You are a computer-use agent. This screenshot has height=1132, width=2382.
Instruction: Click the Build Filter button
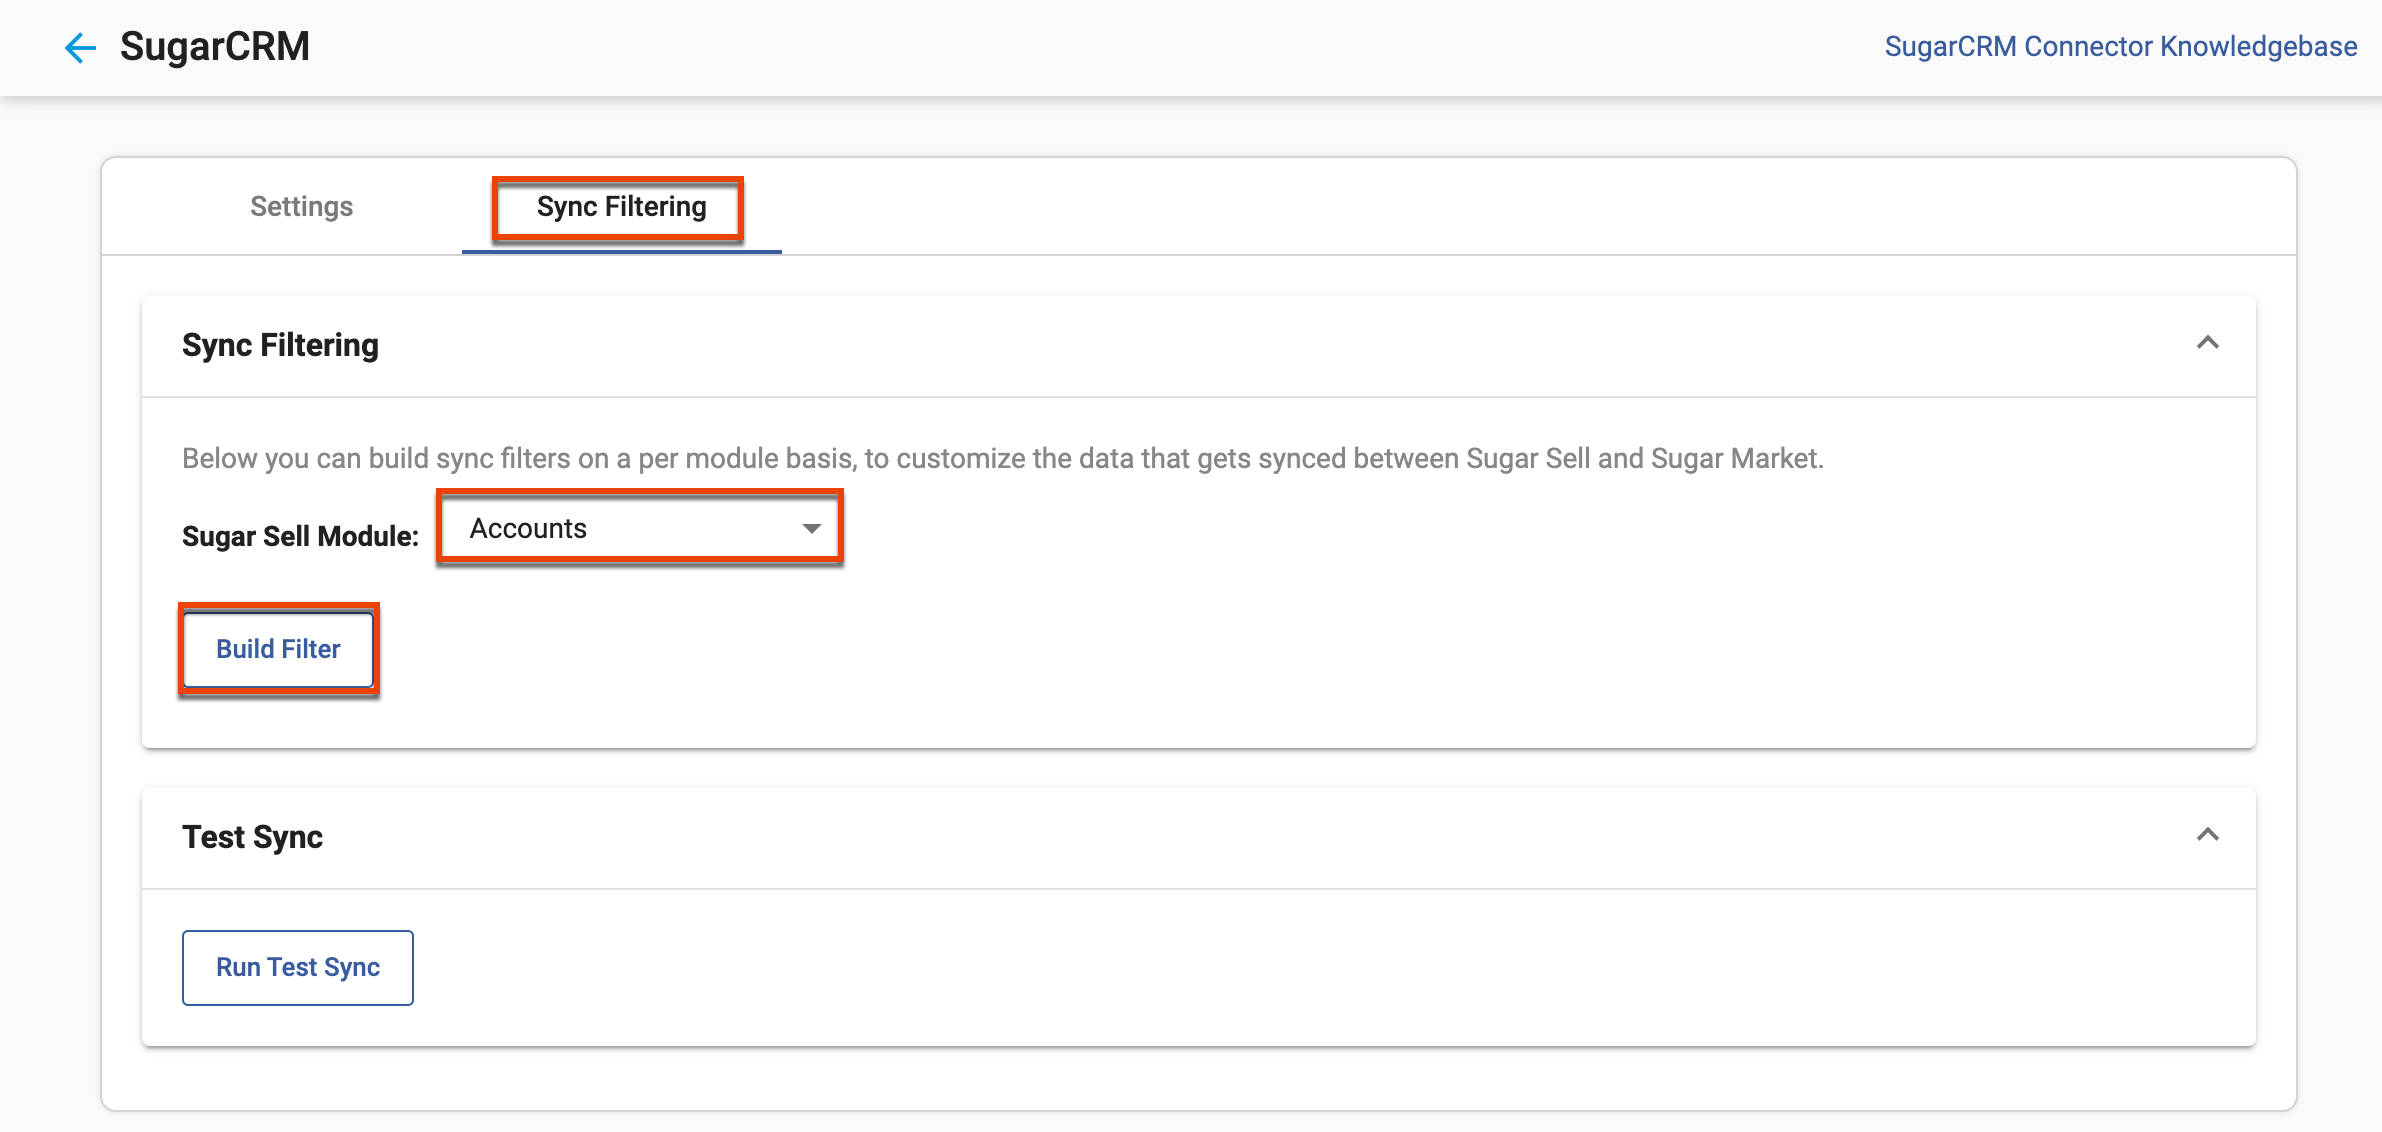coord(278,648)
